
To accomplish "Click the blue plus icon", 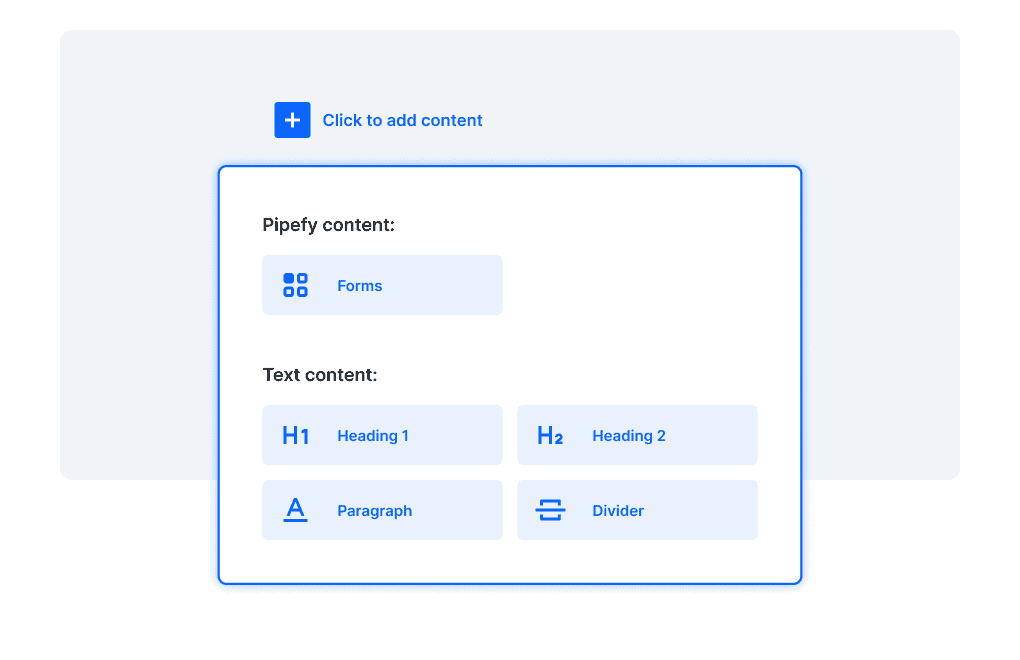I will coord(292,120).
